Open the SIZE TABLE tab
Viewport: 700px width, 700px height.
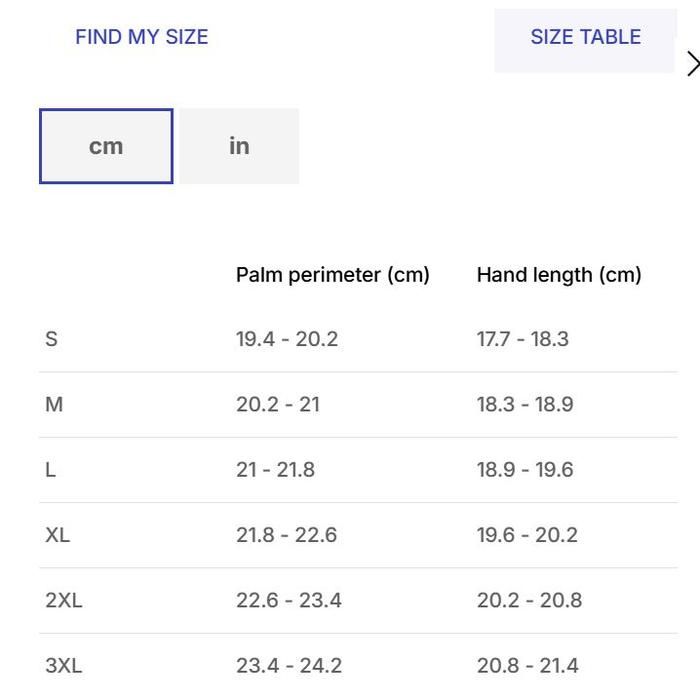pos(585,38)
